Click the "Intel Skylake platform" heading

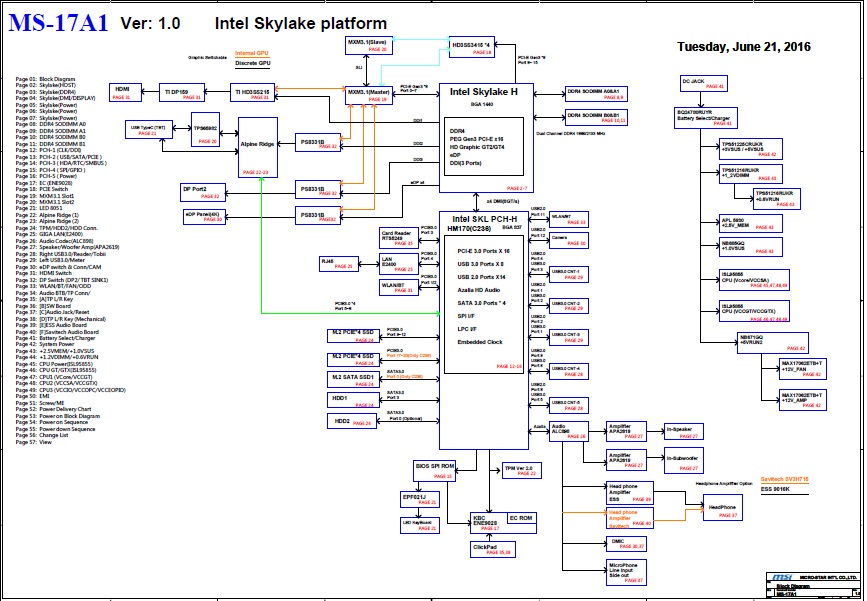(x=301, y=23)
